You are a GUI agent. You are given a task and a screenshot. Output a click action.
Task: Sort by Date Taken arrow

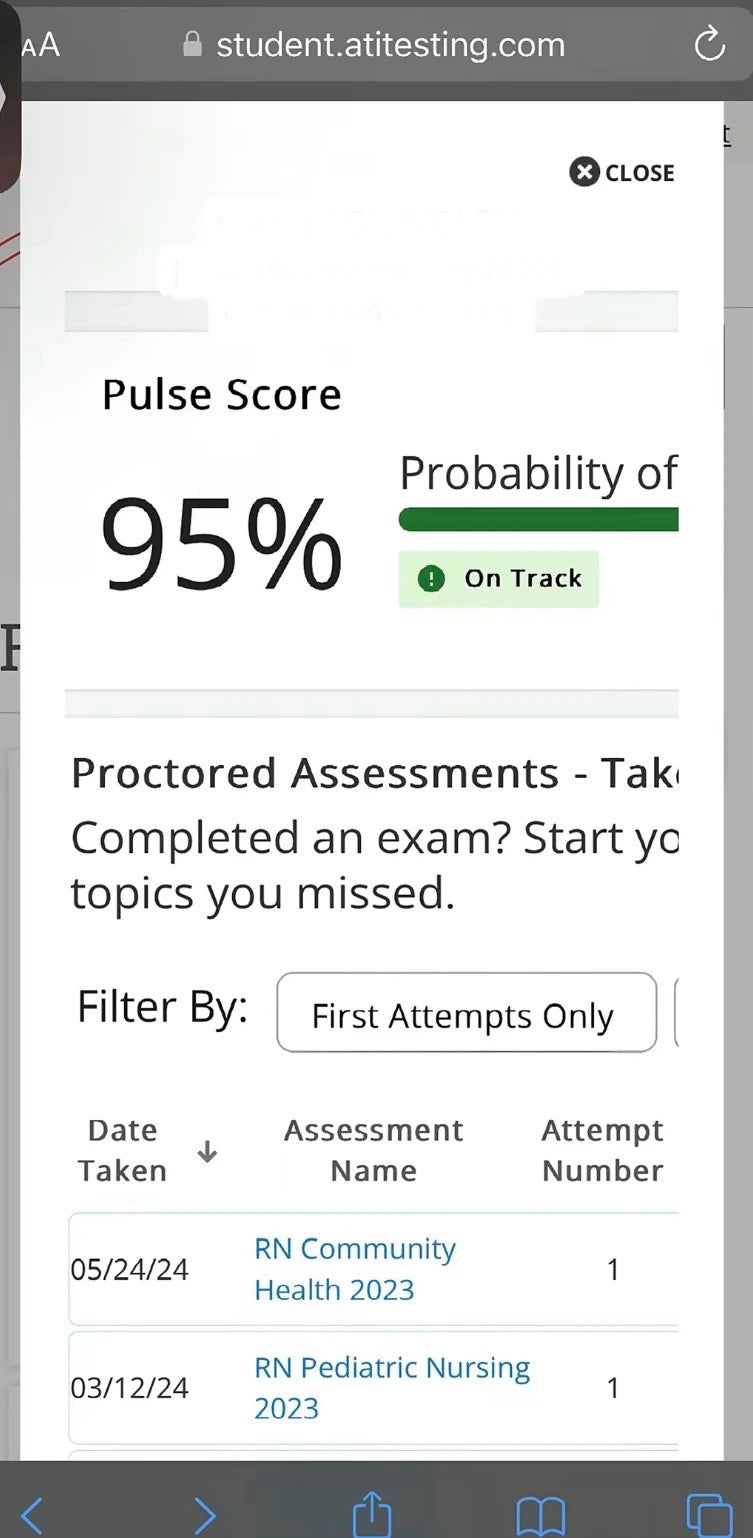coord(207,1152)
